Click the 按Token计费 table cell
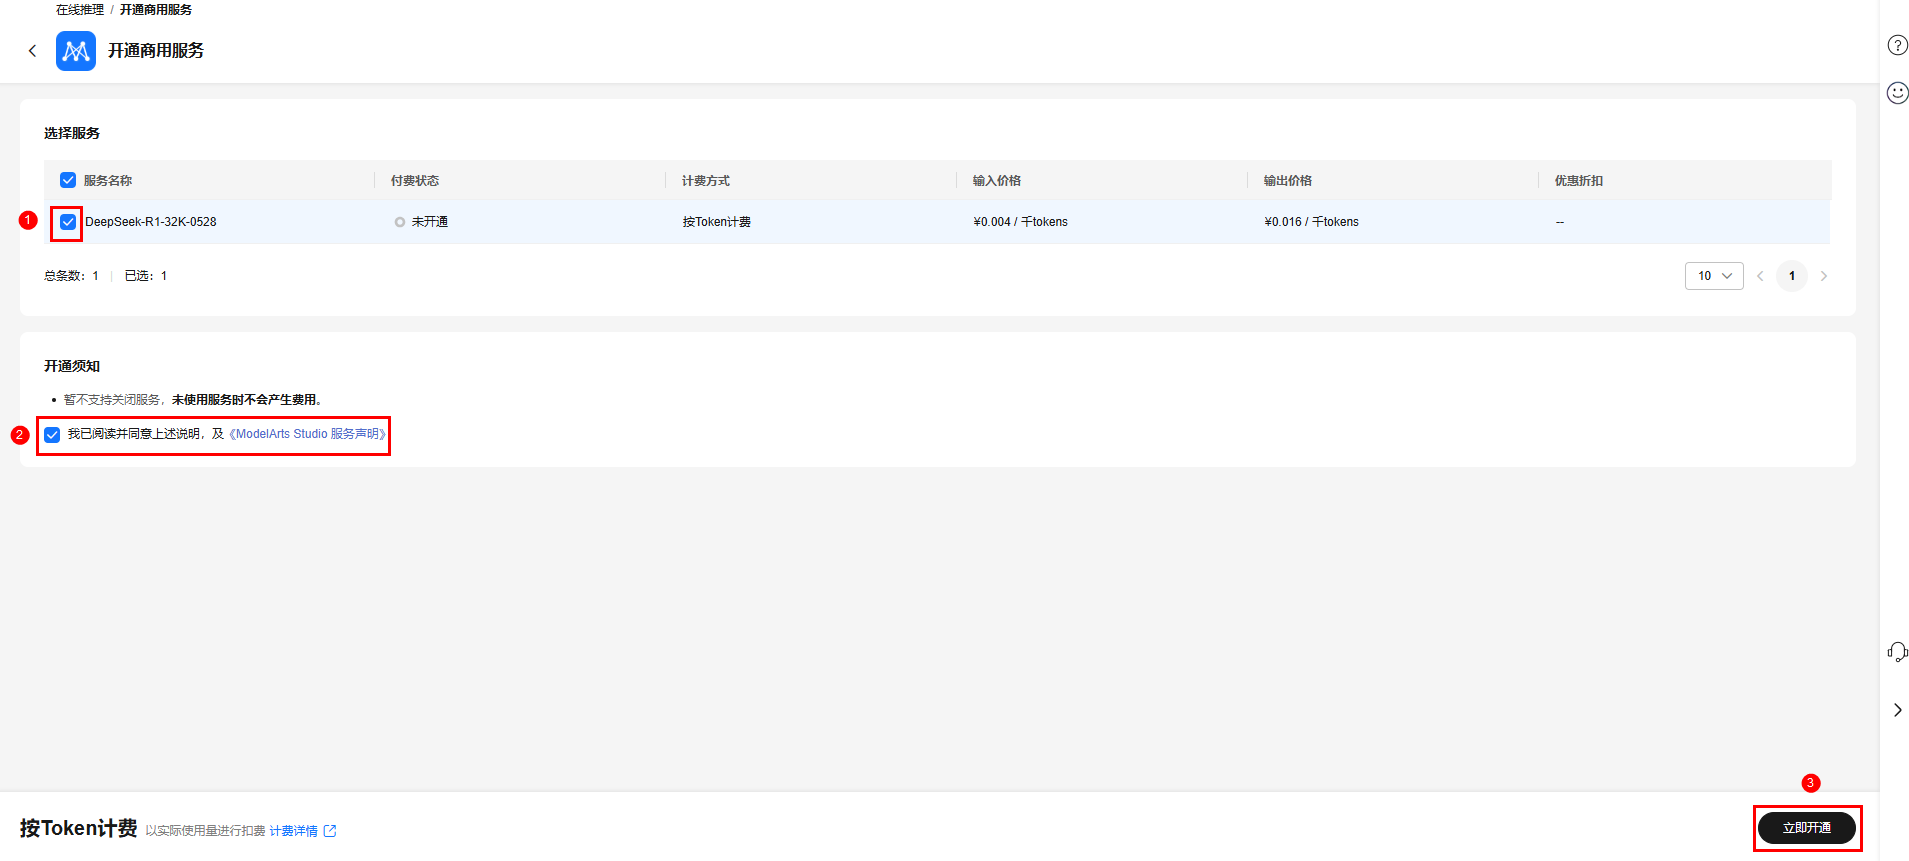Image resolution: width=1909 pixels, height=861 pixels. tap(717, 222)
